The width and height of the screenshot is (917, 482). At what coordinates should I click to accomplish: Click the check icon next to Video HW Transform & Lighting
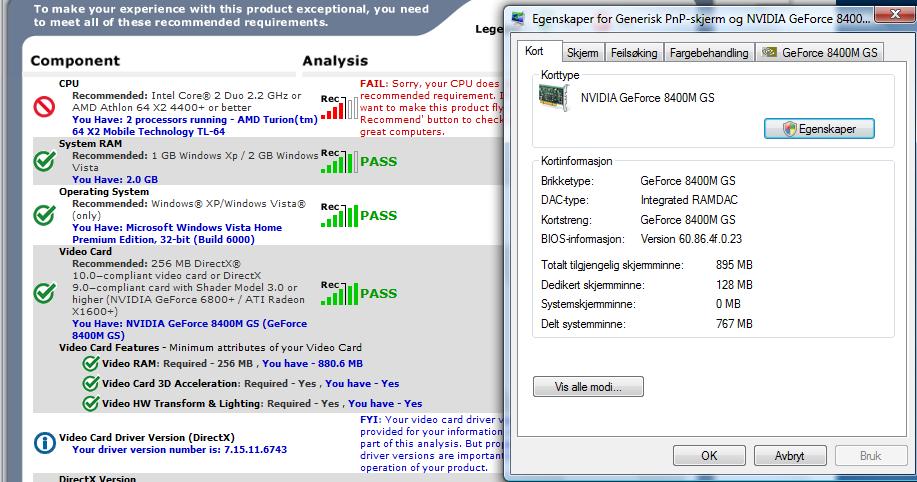[91, 403]
